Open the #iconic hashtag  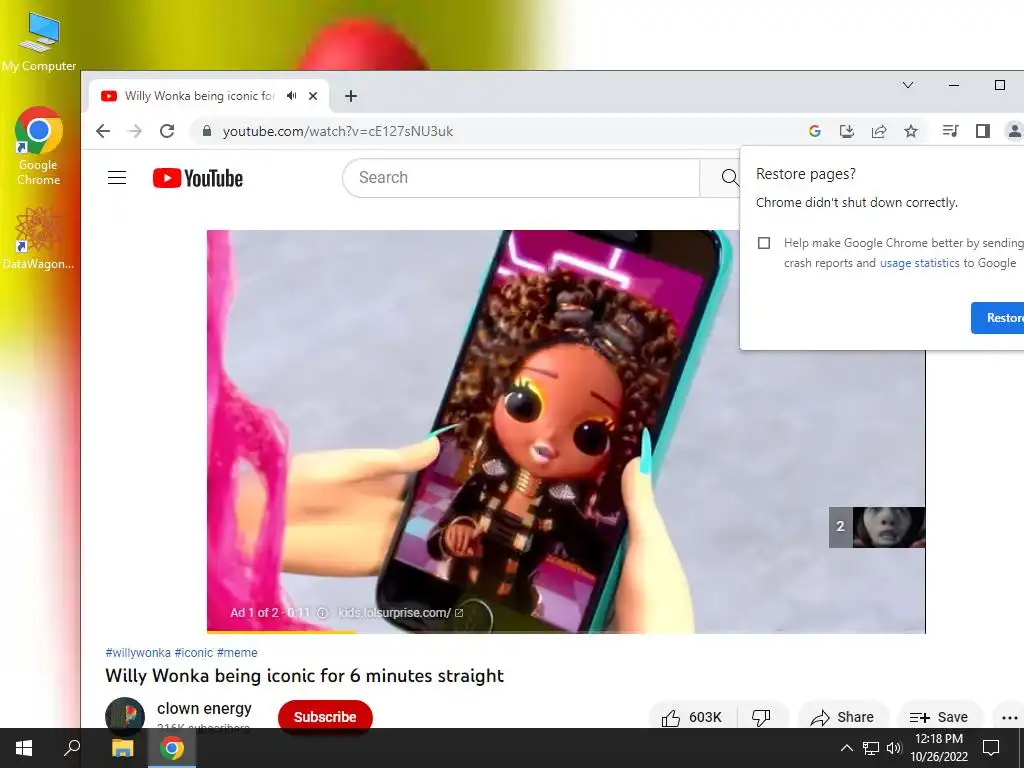(x=193, y=652)
